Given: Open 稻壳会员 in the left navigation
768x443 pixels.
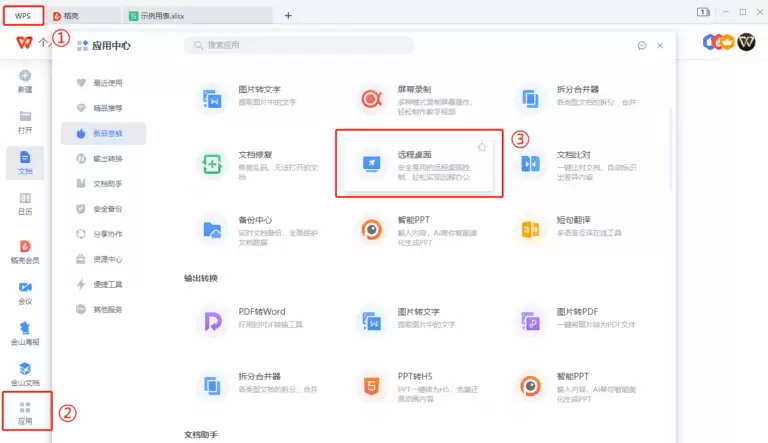Looking at the screenshot, I should point(25,252).
